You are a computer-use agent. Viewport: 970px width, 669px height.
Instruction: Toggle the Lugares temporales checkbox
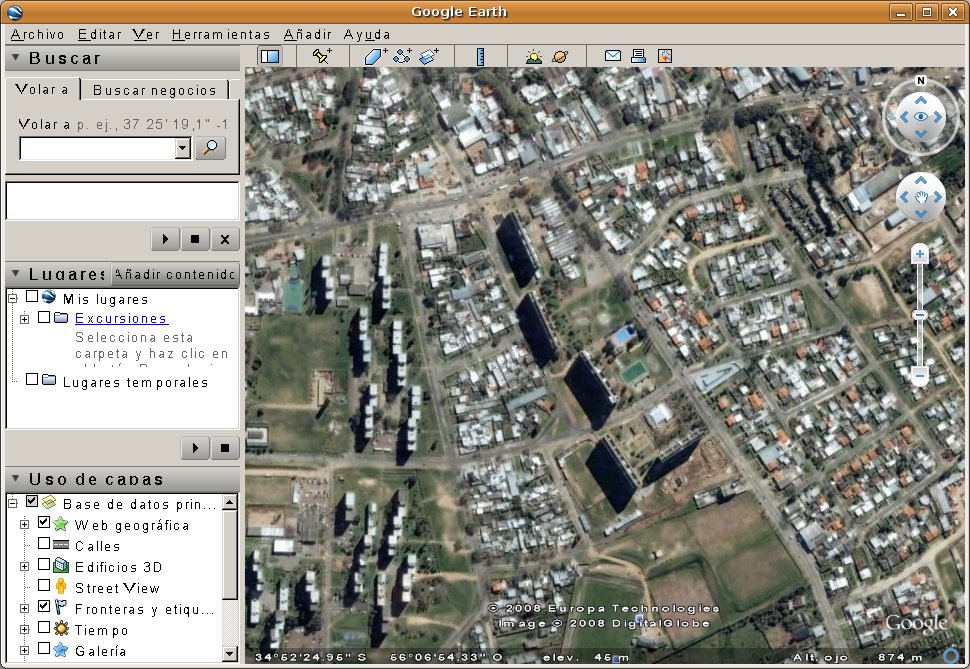click(32, 379)
